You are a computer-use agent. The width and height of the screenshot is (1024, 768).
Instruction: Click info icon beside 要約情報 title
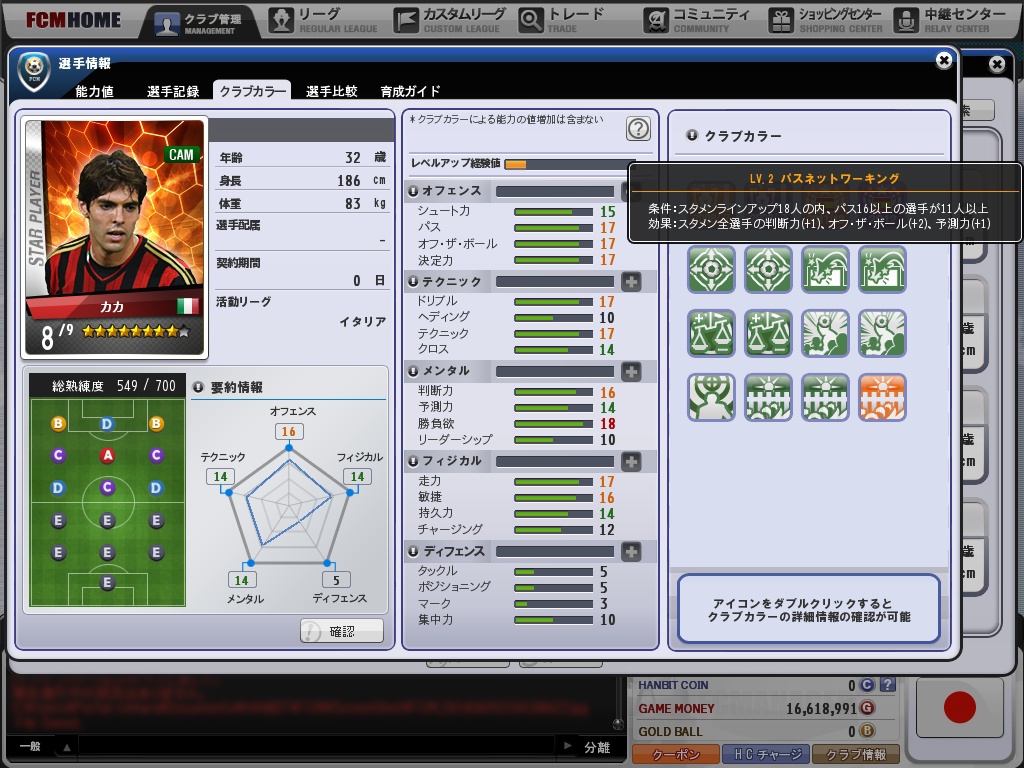[198, 387]
